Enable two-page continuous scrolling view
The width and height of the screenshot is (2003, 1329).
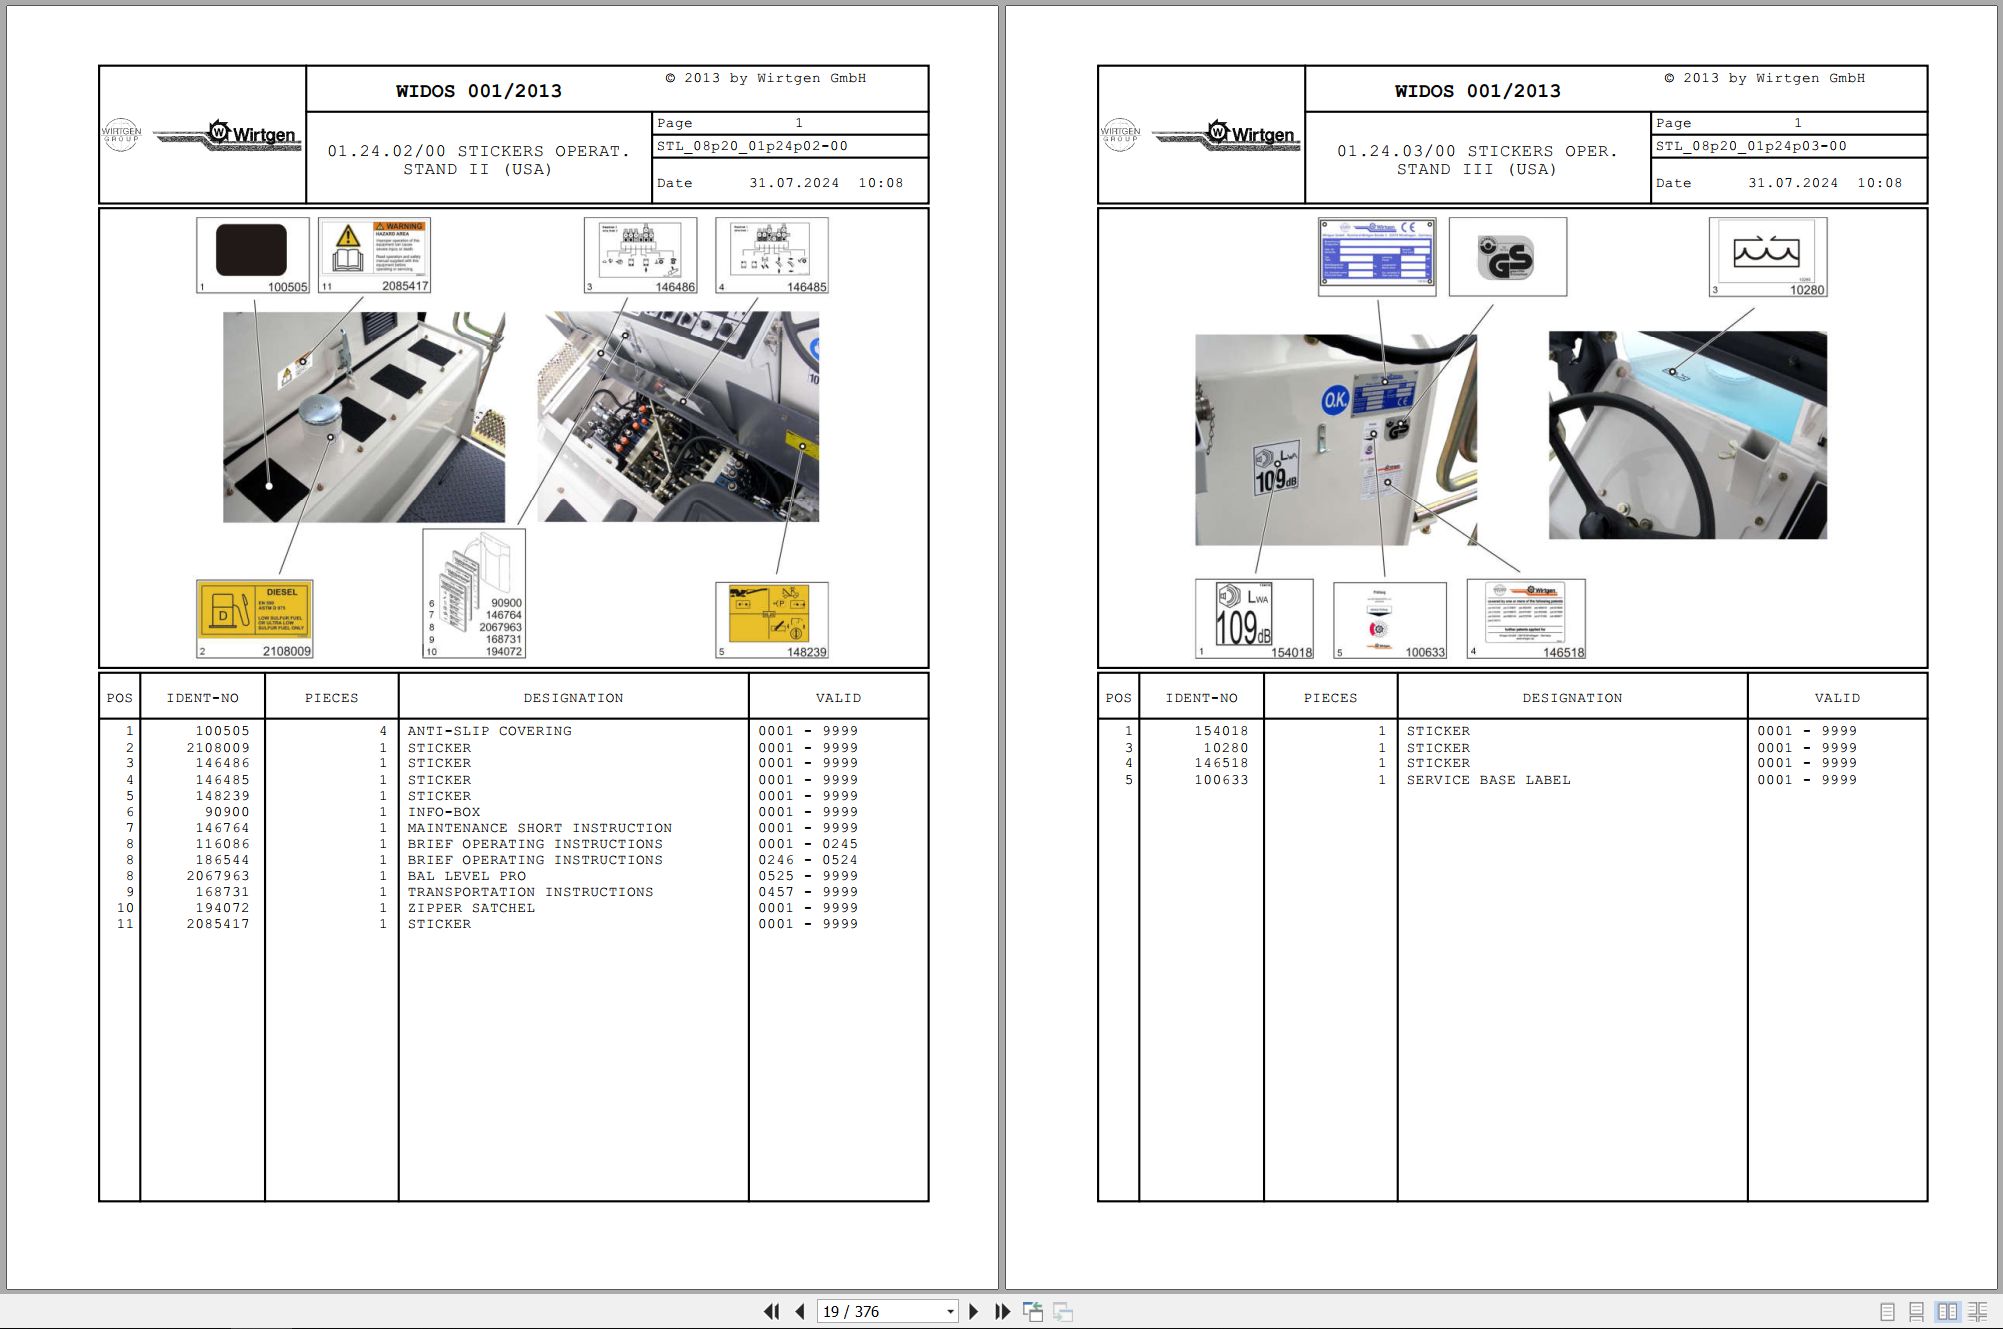pyautogui.click(x=1977, y=1312)
